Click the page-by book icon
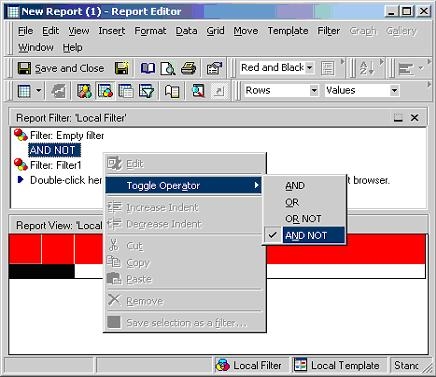This screenshot has width=436, height=377. pos(172,91)
